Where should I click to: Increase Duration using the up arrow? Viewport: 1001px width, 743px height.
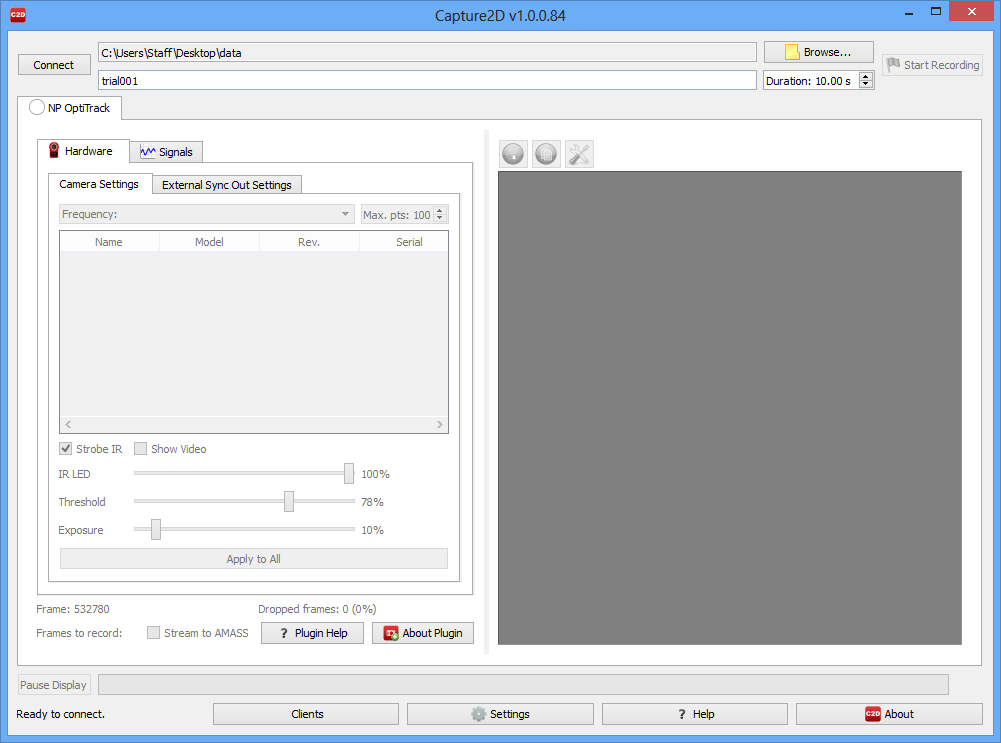[x=866, y=77]
